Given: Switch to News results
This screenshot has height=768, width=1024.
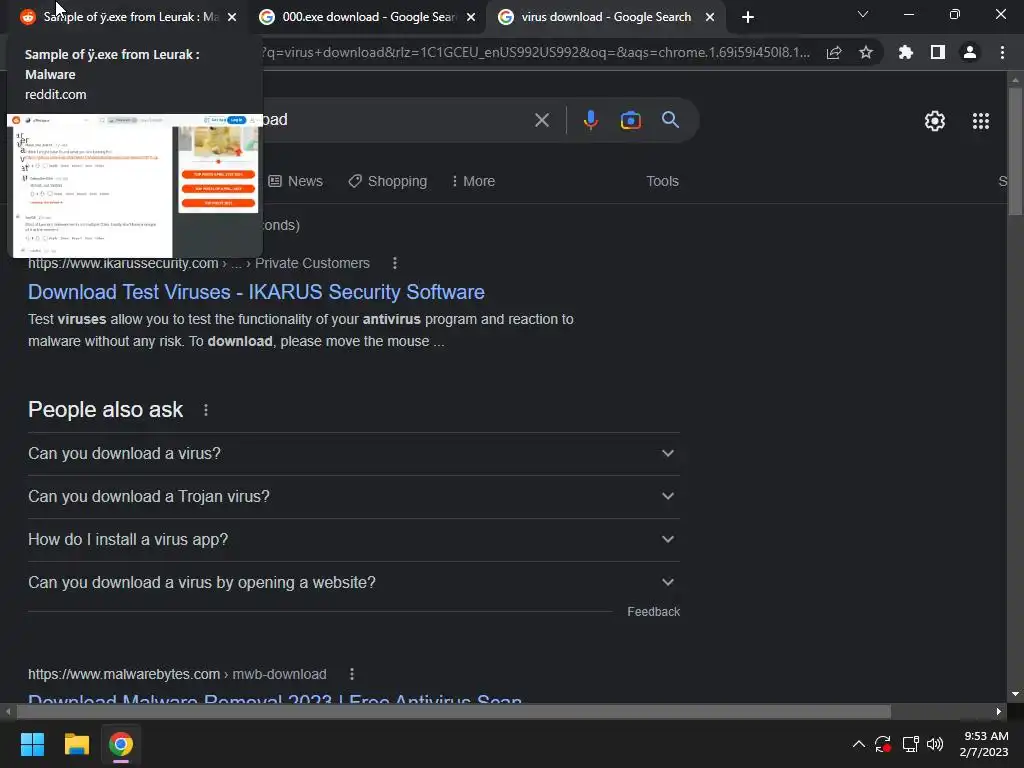Looking at the screenshot, I should click(296, 181).
